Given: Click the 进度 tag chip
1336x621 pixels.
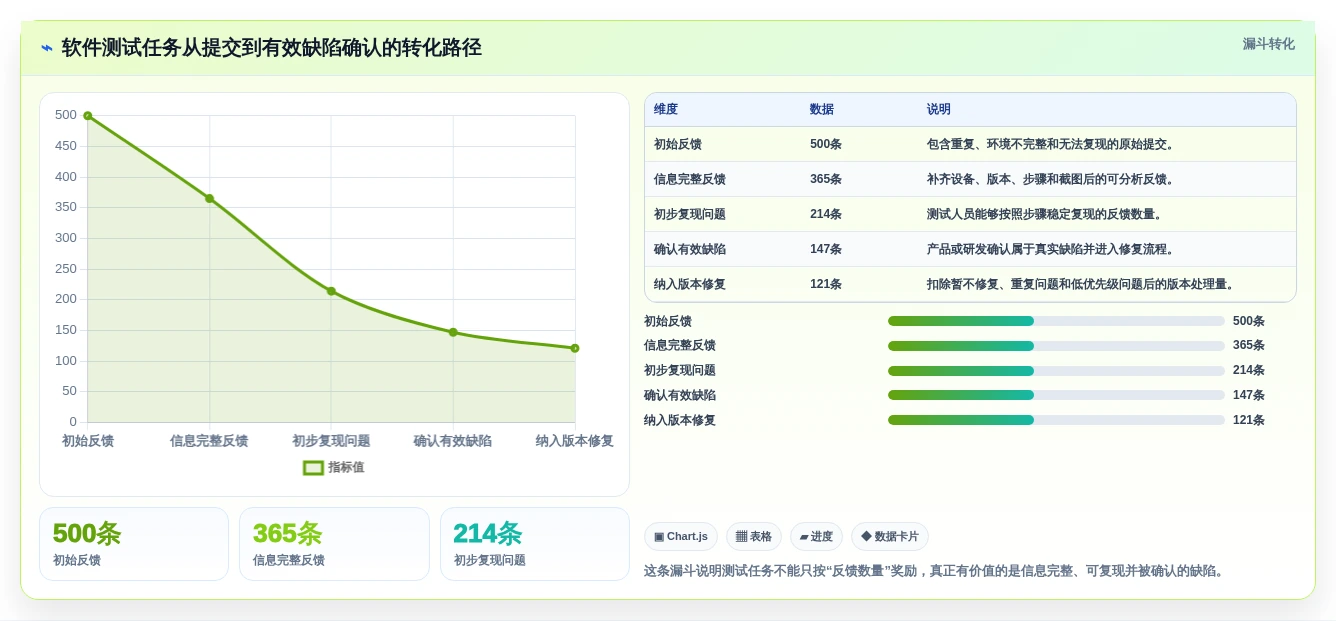Looking at the screenshot, I should pyautogui.click(x=816, y=537).
